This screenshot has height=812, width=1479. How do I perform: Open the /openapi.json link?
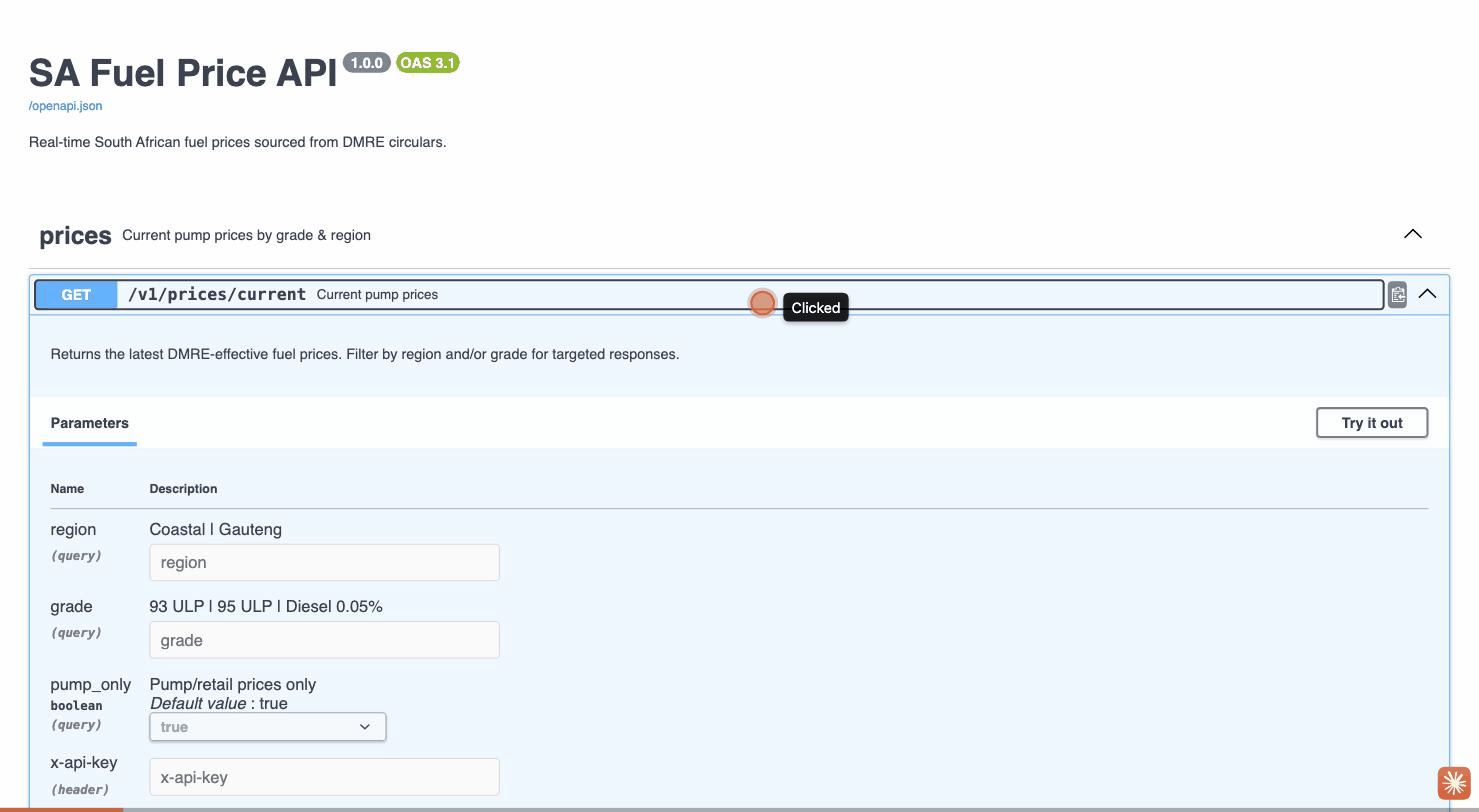click(65, 106)
